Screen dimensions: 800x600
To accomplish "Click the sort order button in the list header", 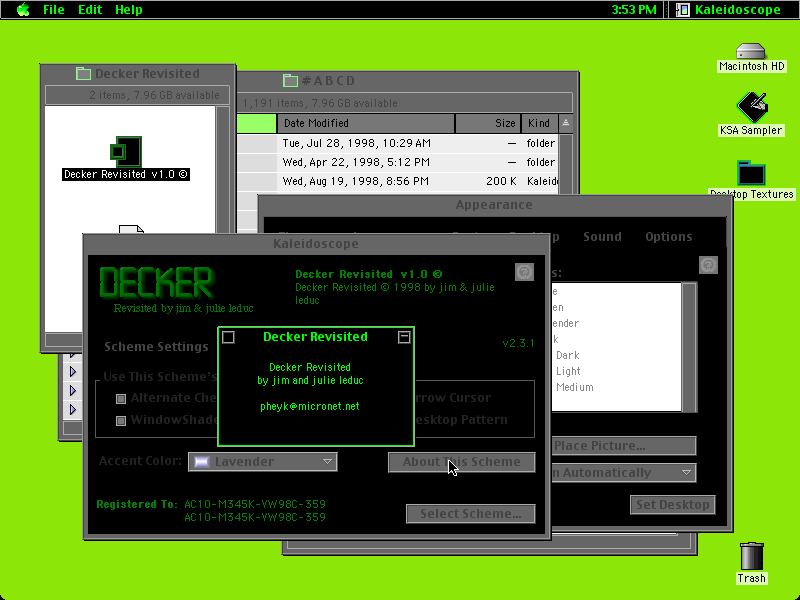I will pyautogui.click(x=566, y=123).
